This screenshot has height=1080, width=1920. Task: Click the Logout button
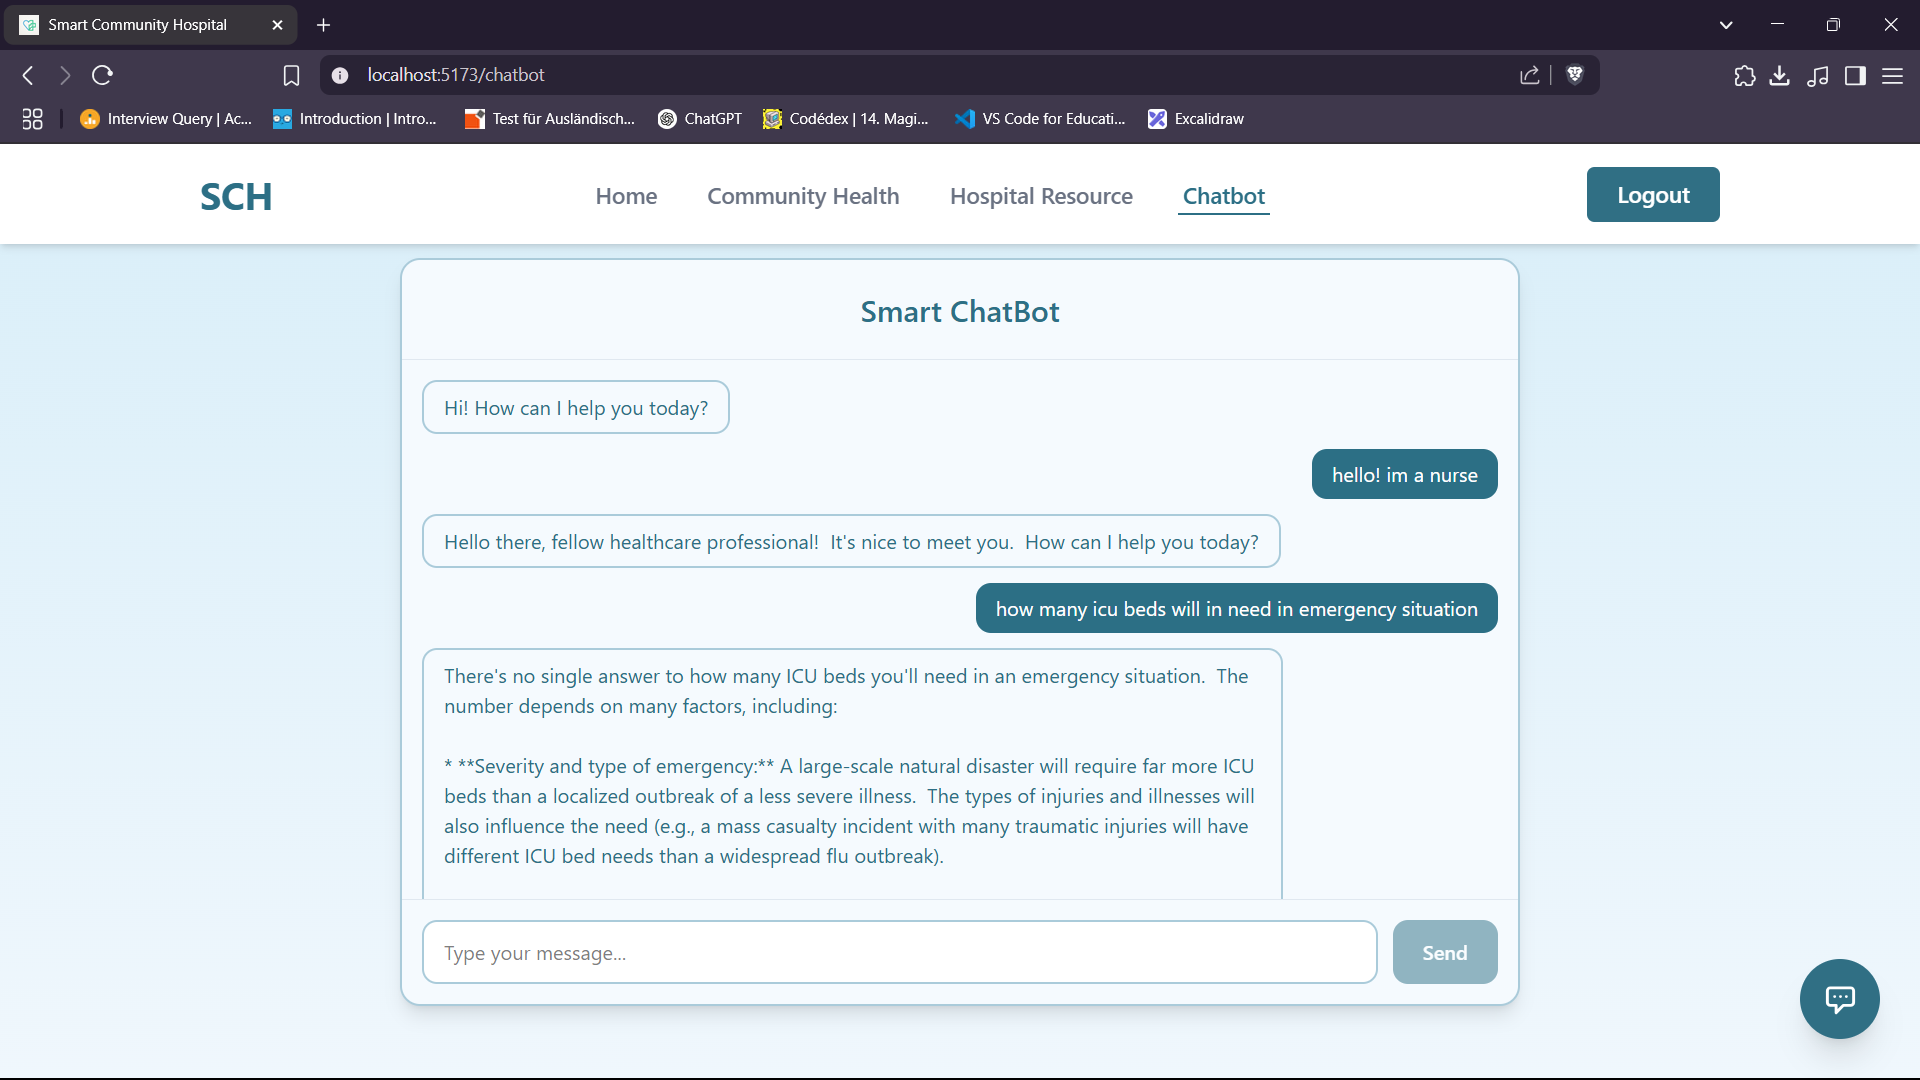click(x=1652, y=194)
